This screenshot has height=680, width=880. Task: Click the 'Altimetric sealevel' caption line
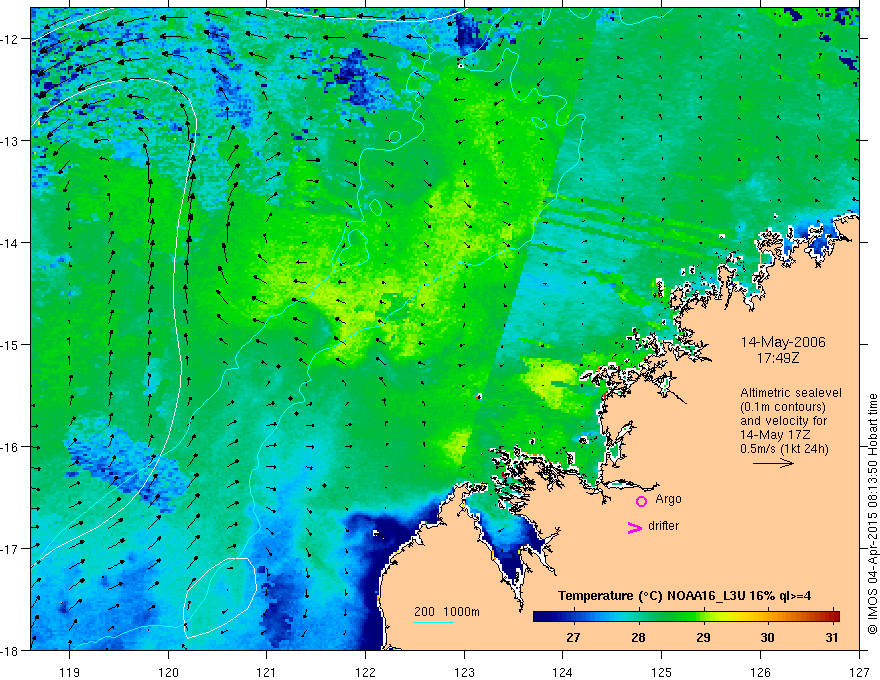pos(790,393)
